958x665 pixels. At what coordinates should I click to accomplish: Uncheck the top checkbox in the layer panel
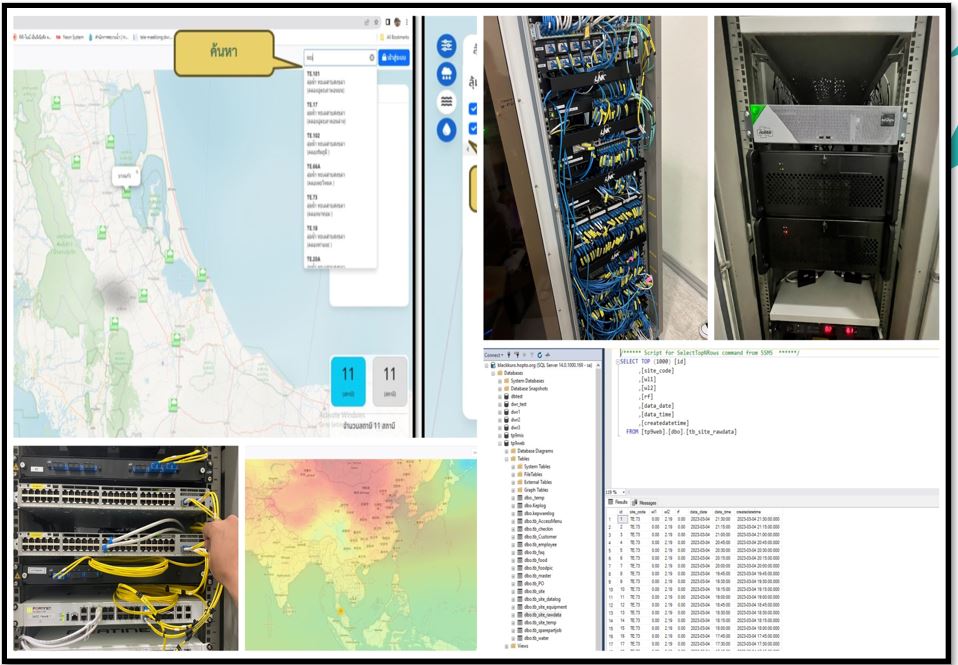472,109
